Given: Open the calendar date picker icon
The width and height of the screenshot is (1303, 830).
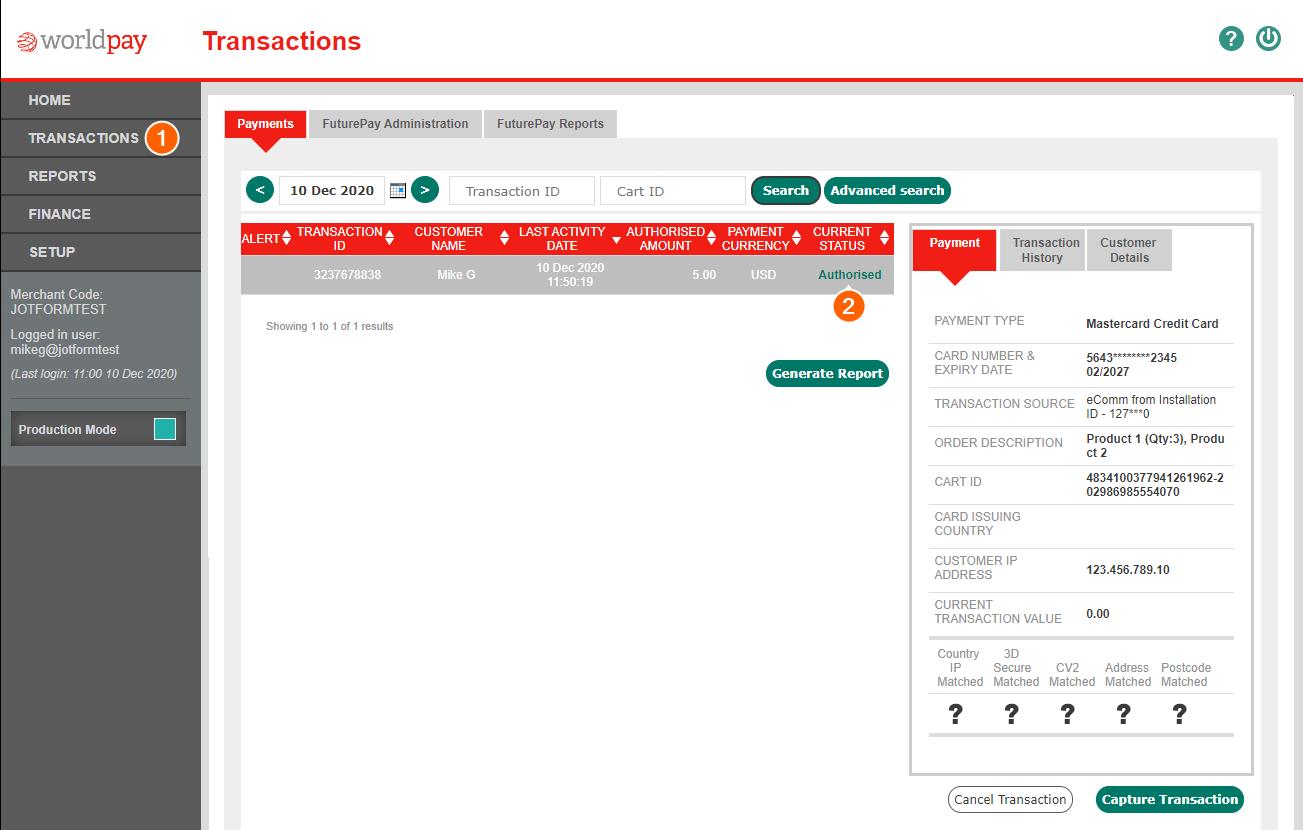Looking at the screenshot, I should (398, 190).
